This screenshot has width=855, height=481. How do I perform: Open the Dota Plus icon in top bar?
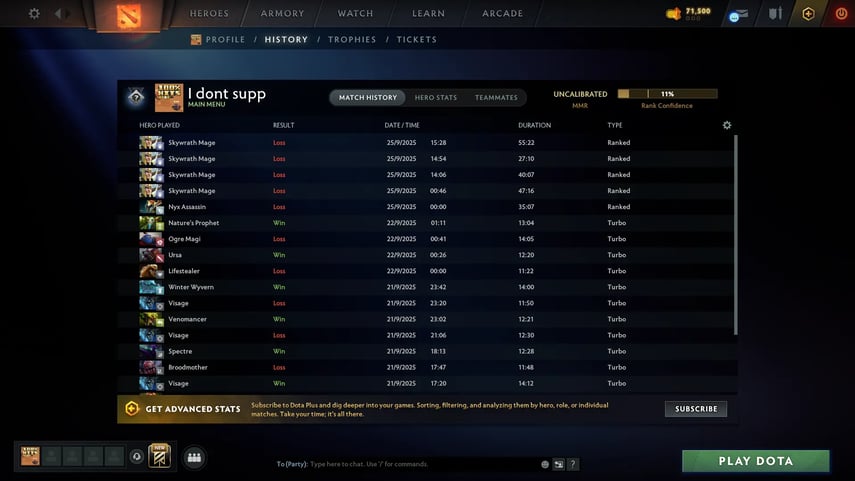(808, 14)
